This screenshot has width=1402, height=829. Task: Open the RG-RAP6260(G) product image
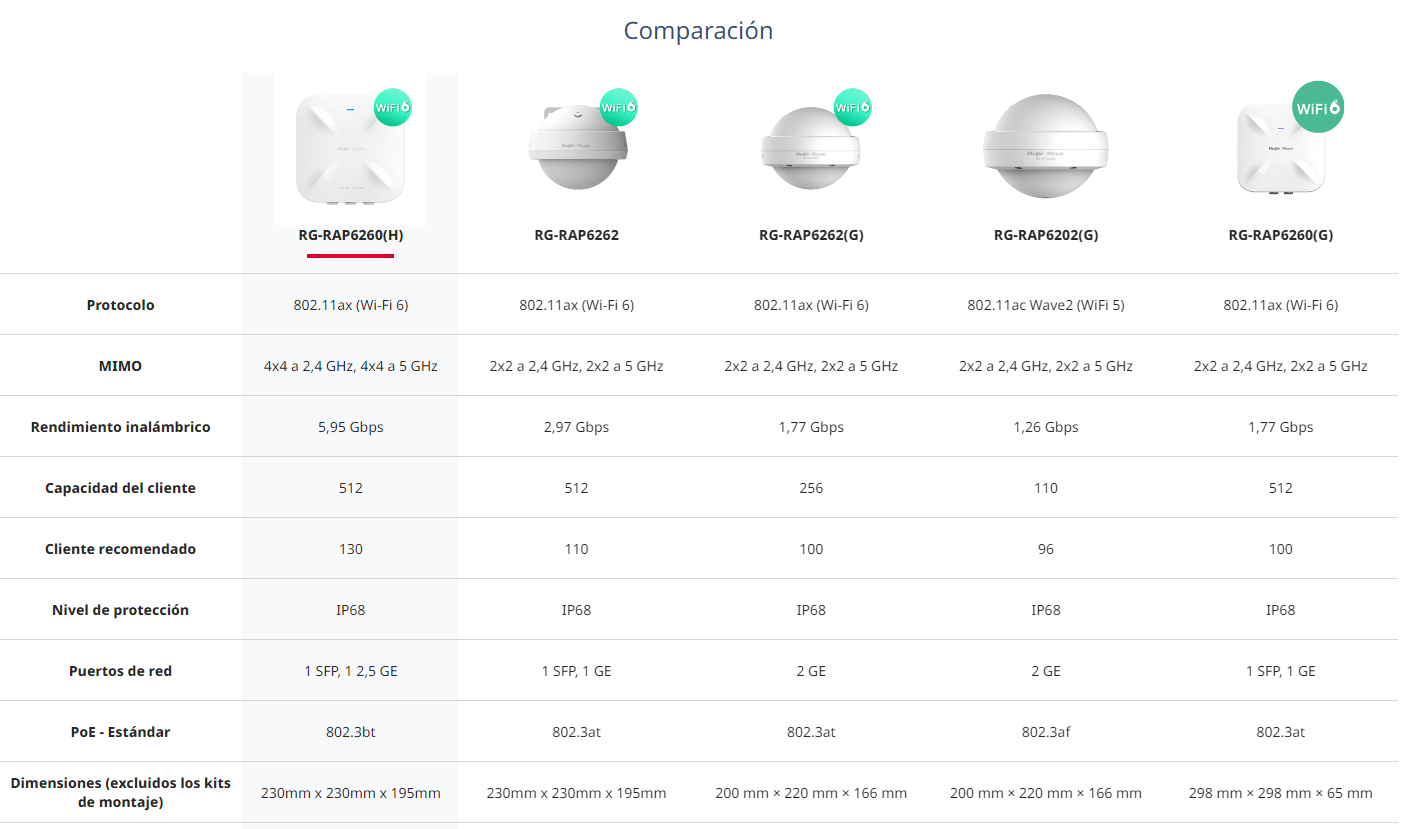tap(1280, 148)
